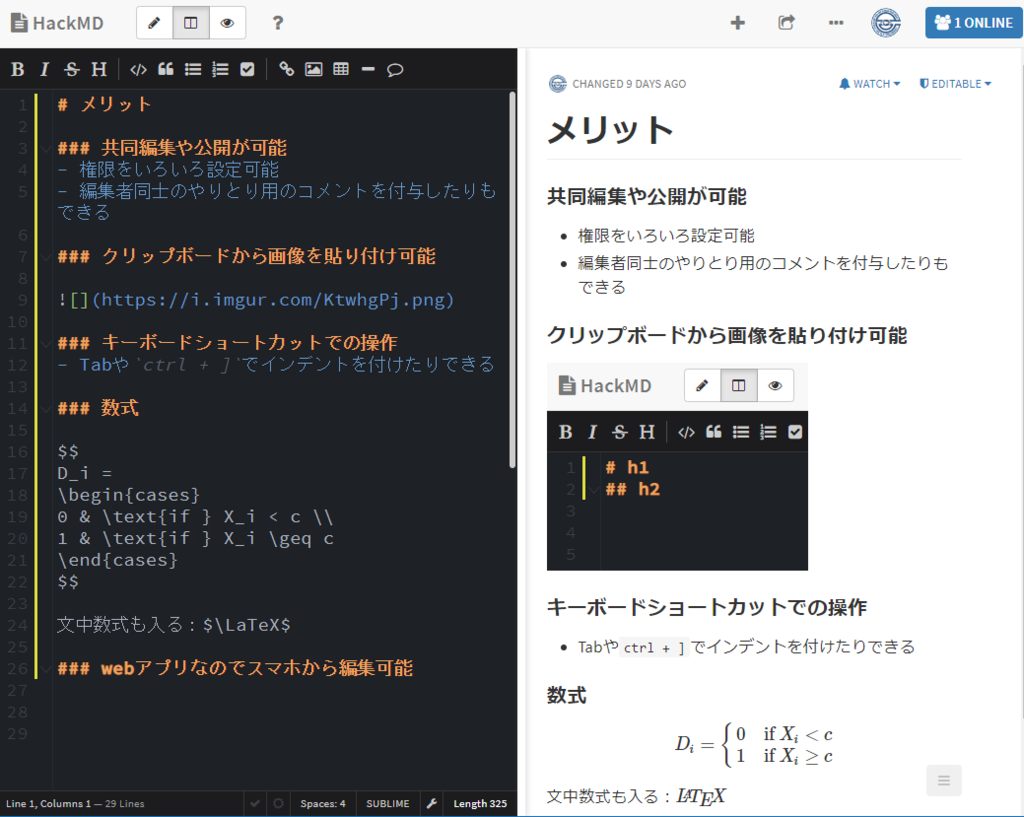Switch to view-only eye mode
The image size is (1024, 817).
tap(227, 24)
